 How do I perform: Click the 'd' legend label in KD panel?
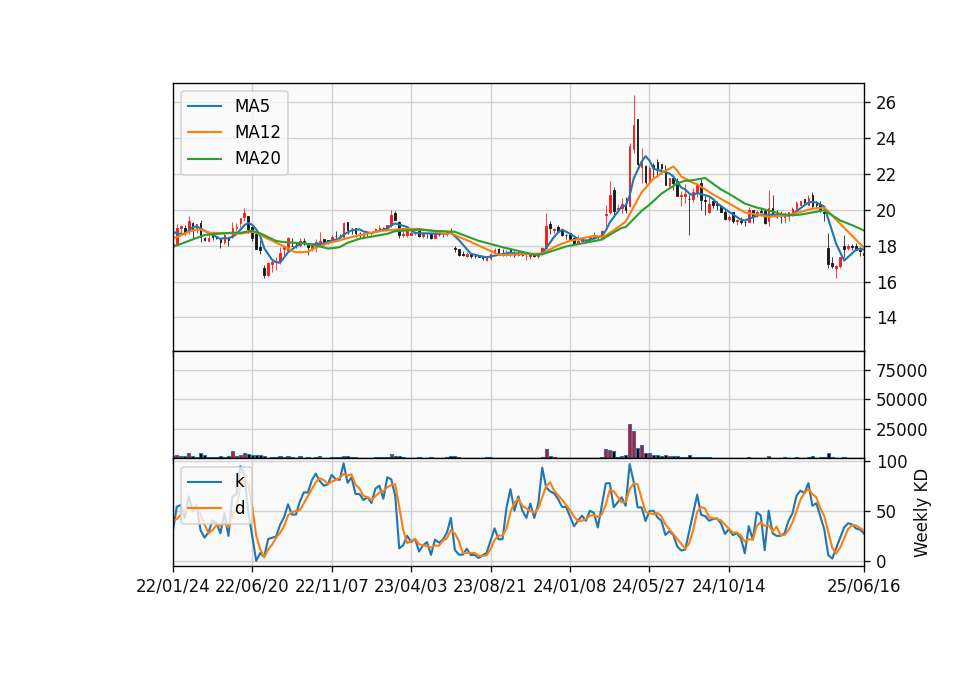[x=239, y=508]
